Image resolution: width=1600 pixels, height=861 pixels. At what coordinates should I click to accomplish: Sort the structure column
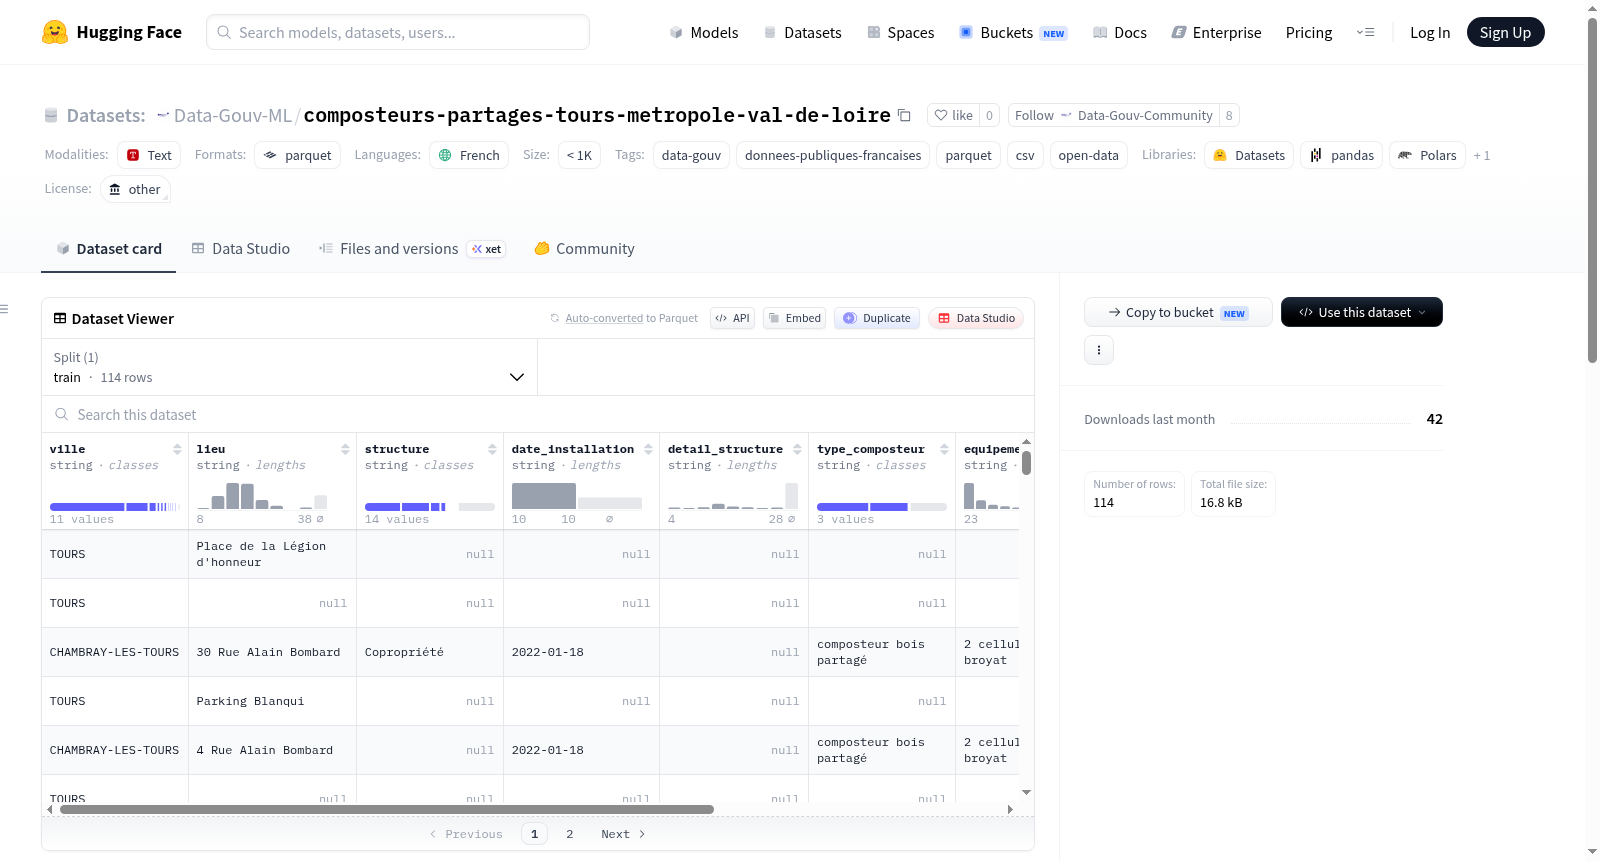(492, 449)
